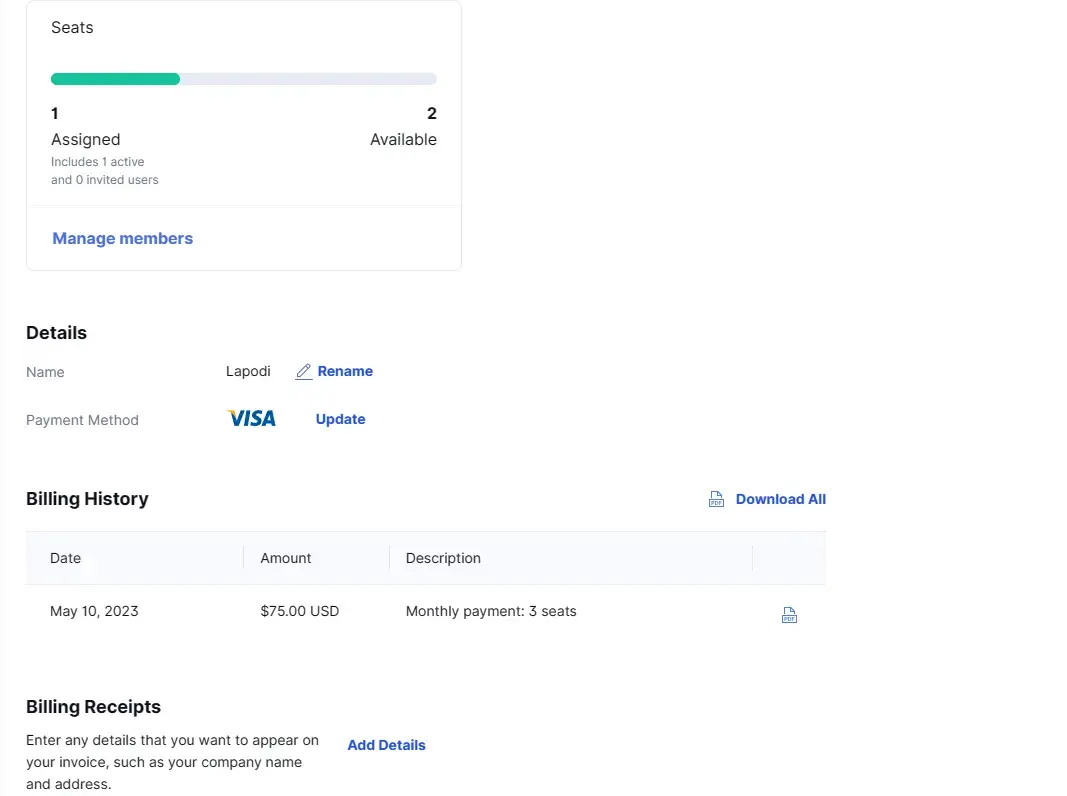Image resolution: width=1067 pixels, height=796 pixels.
Task: Click the Rename link text
Action: (345, 371)
